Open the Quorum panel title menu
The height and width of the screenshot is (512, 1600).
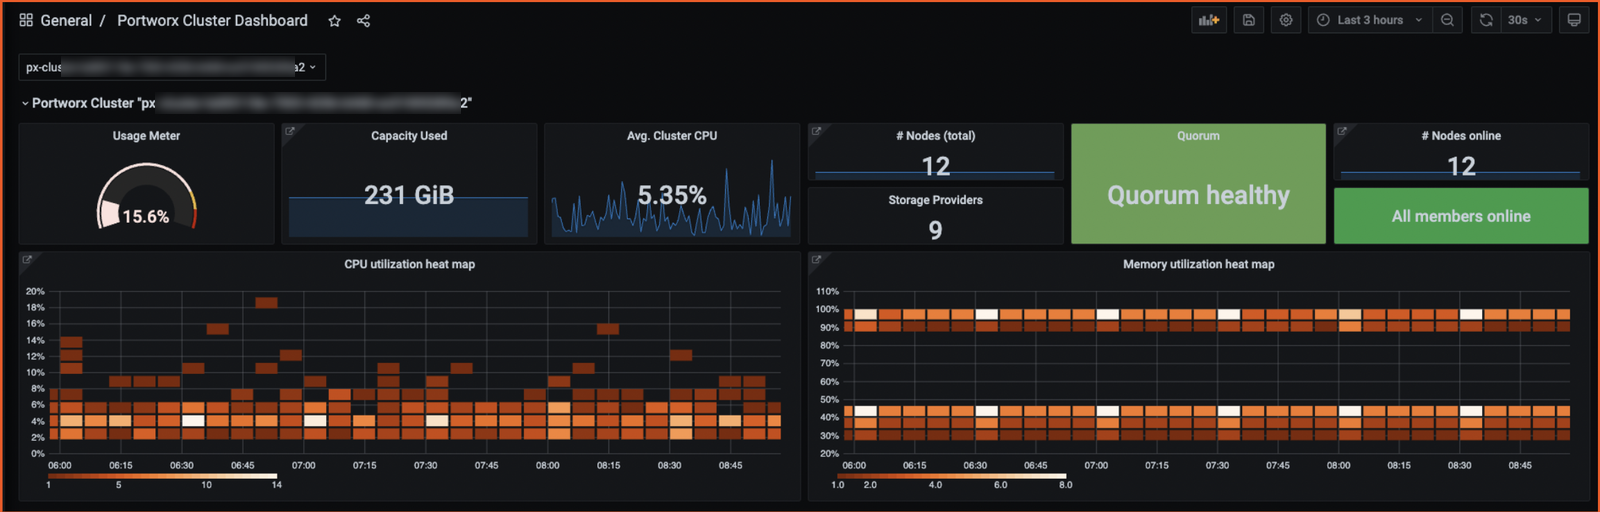(x=1198, y=136)
